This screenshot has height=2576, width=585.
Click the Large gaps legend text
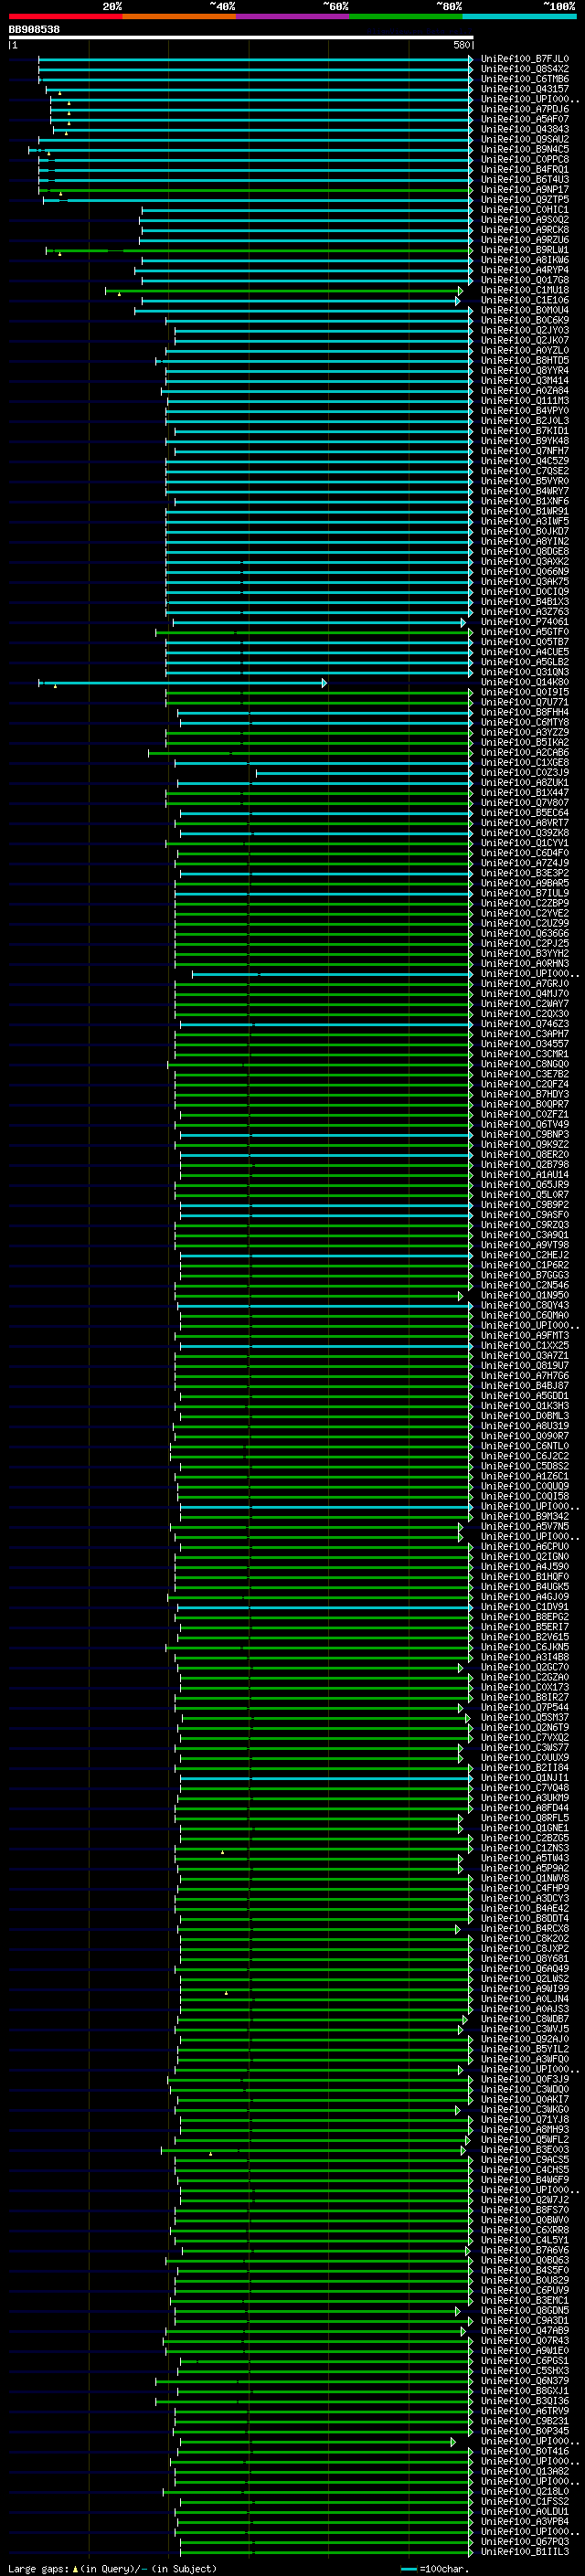click(x=39, y=2568)
